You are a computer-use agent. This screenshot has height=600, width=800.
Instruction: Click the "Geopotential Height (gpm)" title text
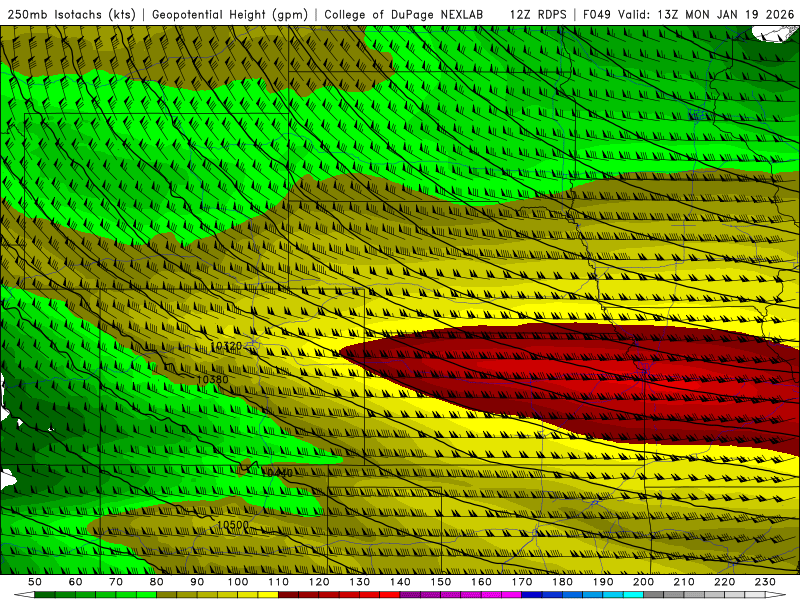230,15
